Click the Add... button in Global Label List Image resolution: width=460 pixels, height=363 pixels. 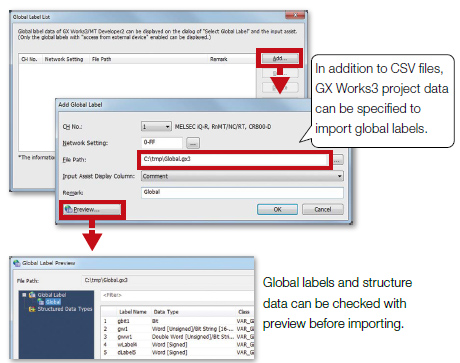pyautogui.click(x=279, y=58)
